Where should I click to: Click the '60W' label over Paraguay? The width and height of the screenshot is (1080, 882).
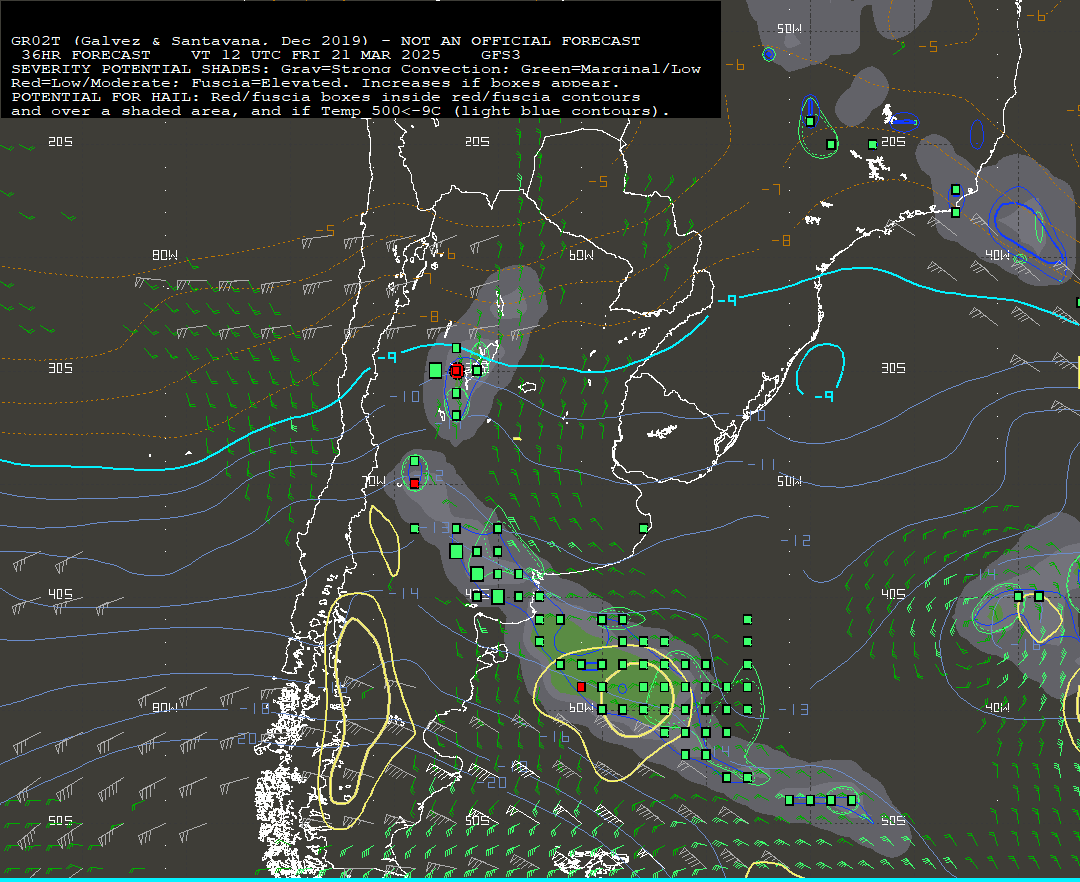click(581, 255)
